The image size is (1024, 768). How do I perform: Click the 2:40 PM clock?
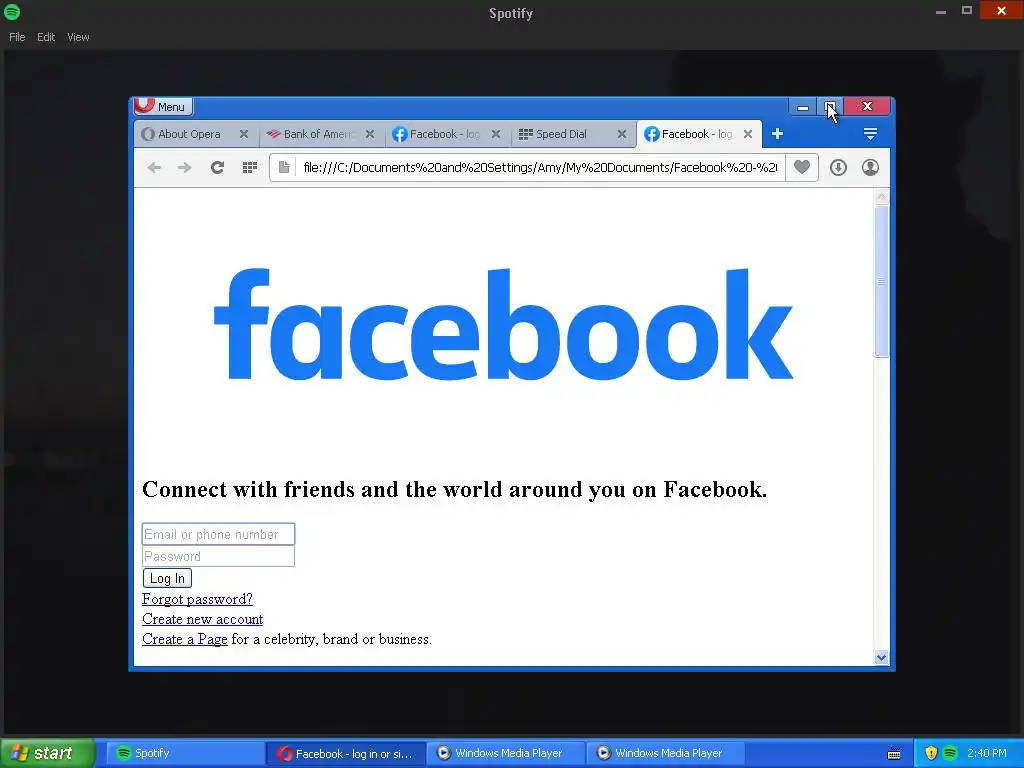coord(987,753)
